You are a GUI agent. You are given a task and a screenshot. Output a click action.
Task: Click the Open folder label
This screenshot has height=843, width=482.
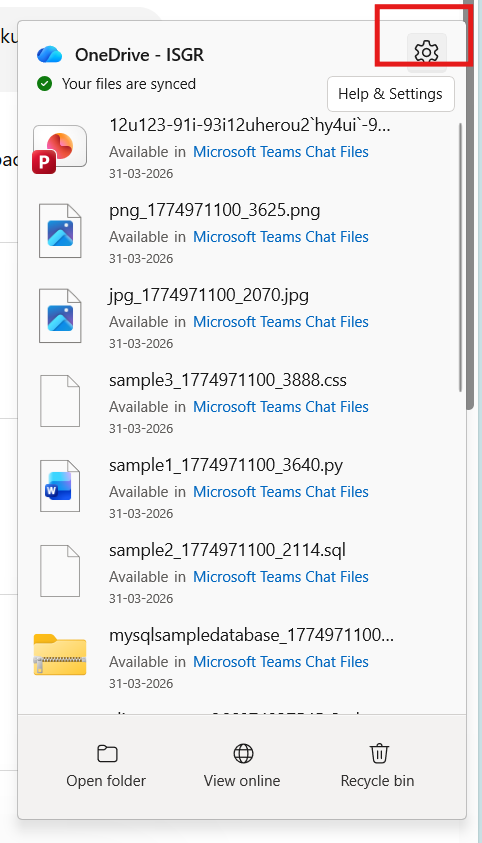click(106, 781)
